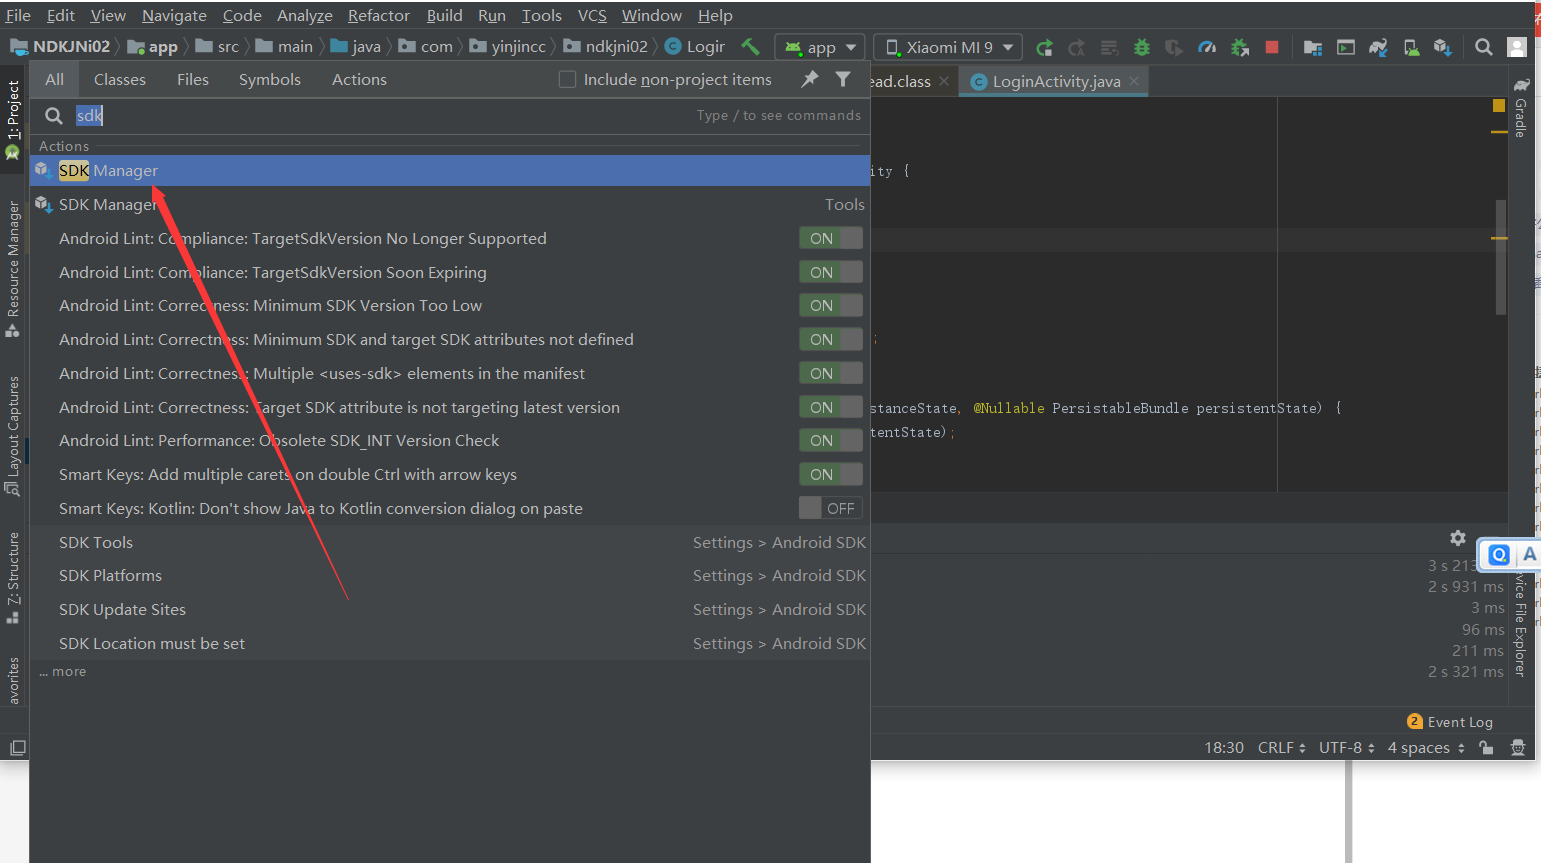
Task: Show more search results
Action: pos(63,671)
